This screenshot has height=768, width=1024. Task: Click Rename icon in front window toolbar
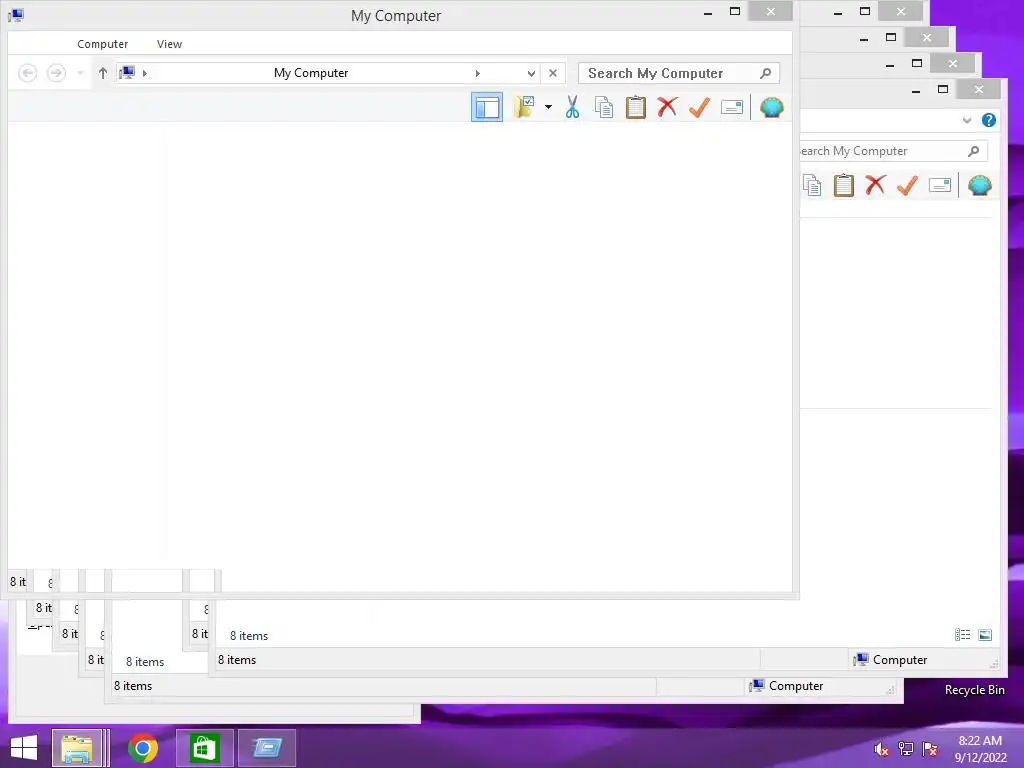[731, 107]
